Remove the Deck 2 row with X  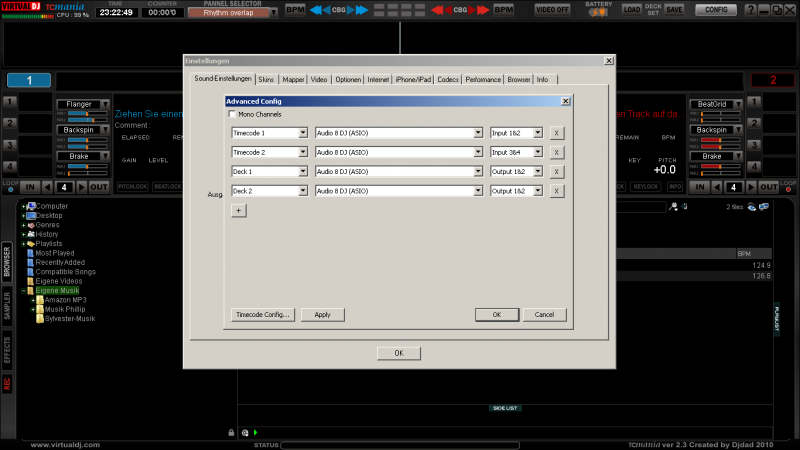click(x=557, y=191)
